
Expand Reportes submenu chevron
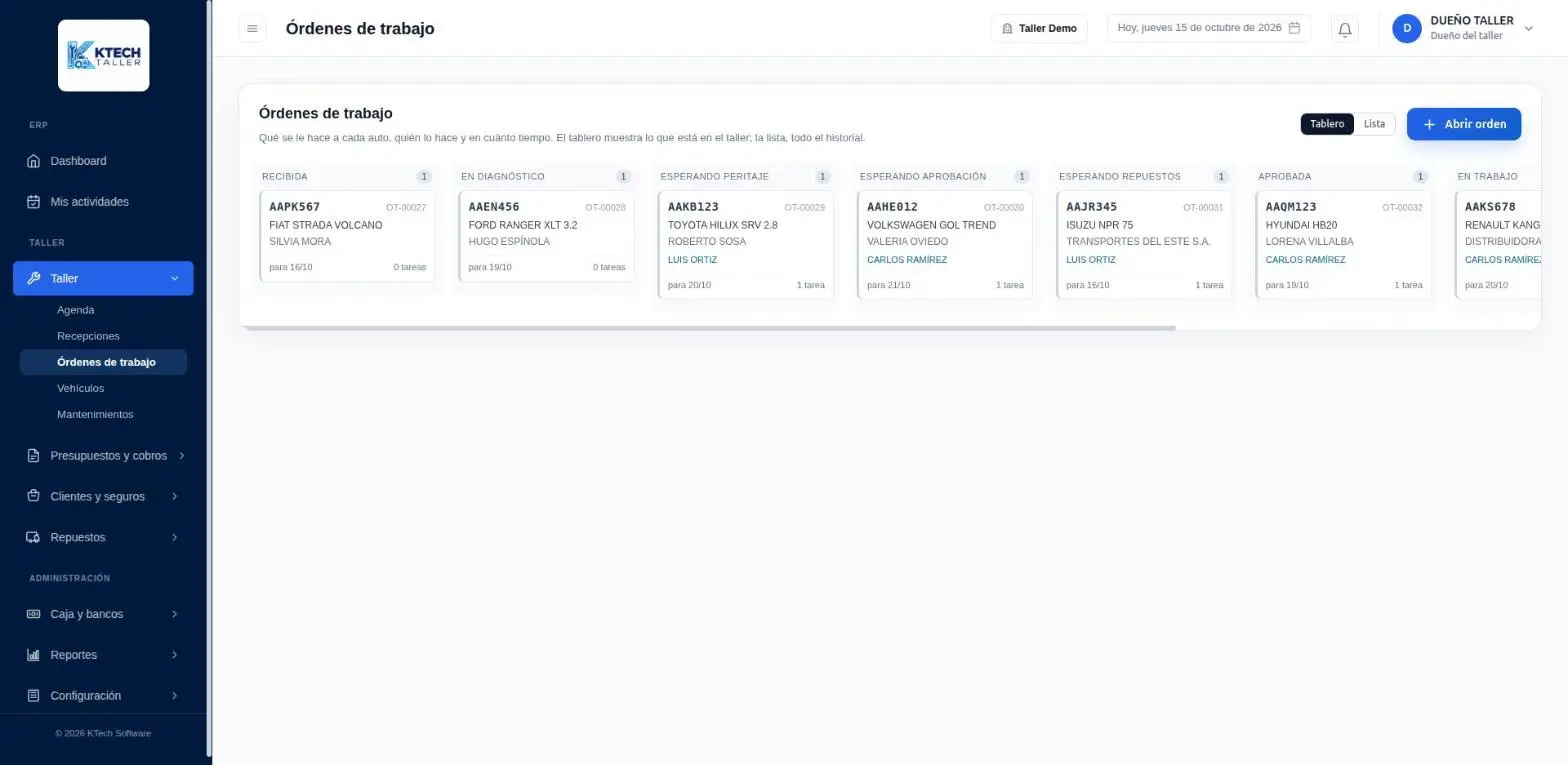[175, 655]
